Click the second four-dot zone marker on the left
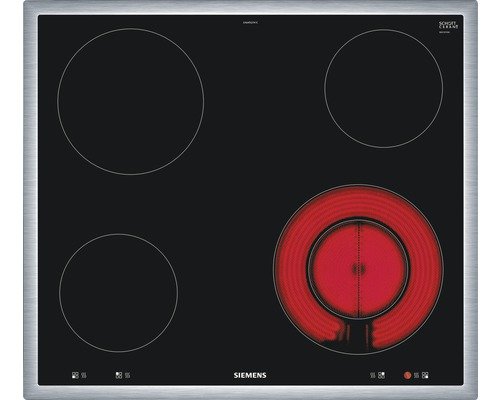The height and width of the screenshot is (400, 500). [x=119, y=375]
